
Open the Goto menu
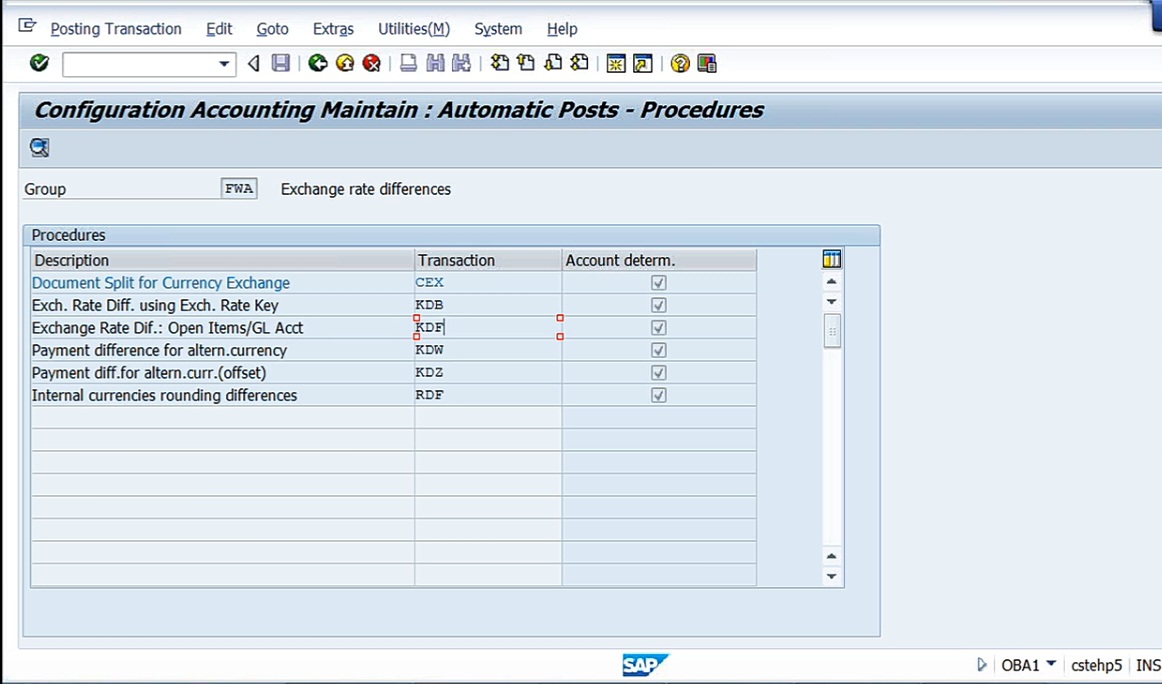coord(272,29)
